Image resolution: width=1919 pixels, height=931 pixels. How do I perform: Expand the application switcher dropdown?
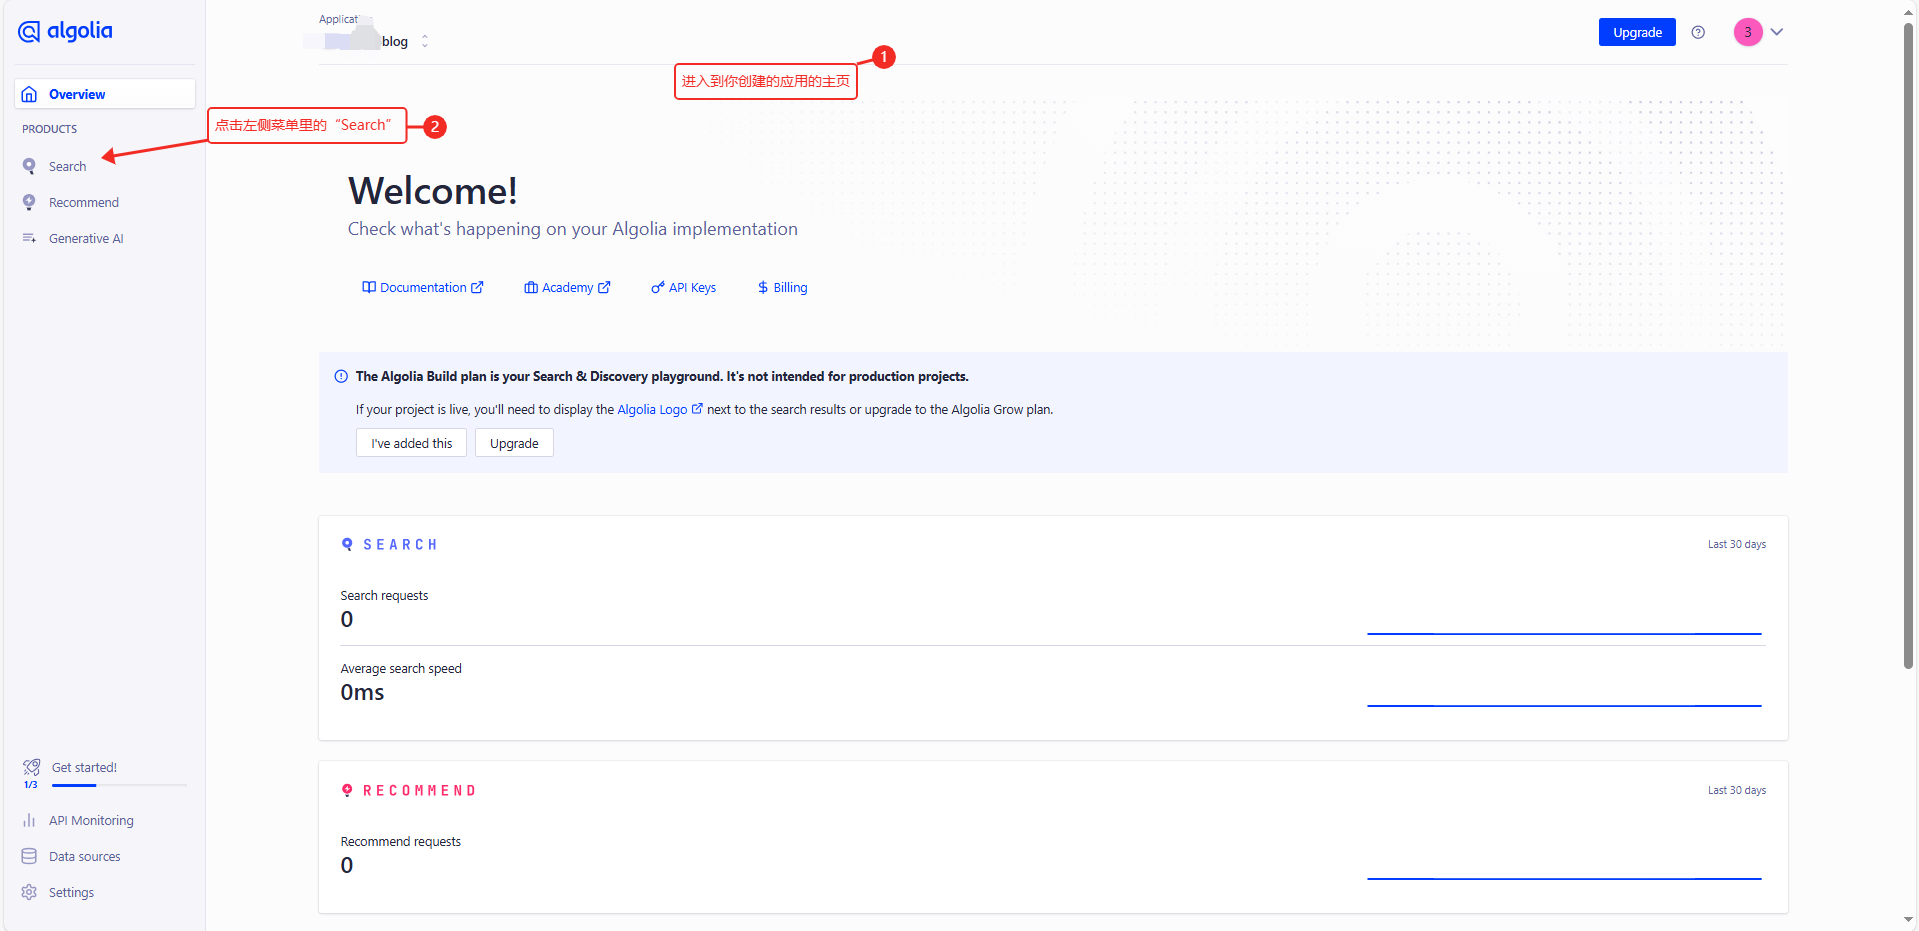tap(424, 41)
